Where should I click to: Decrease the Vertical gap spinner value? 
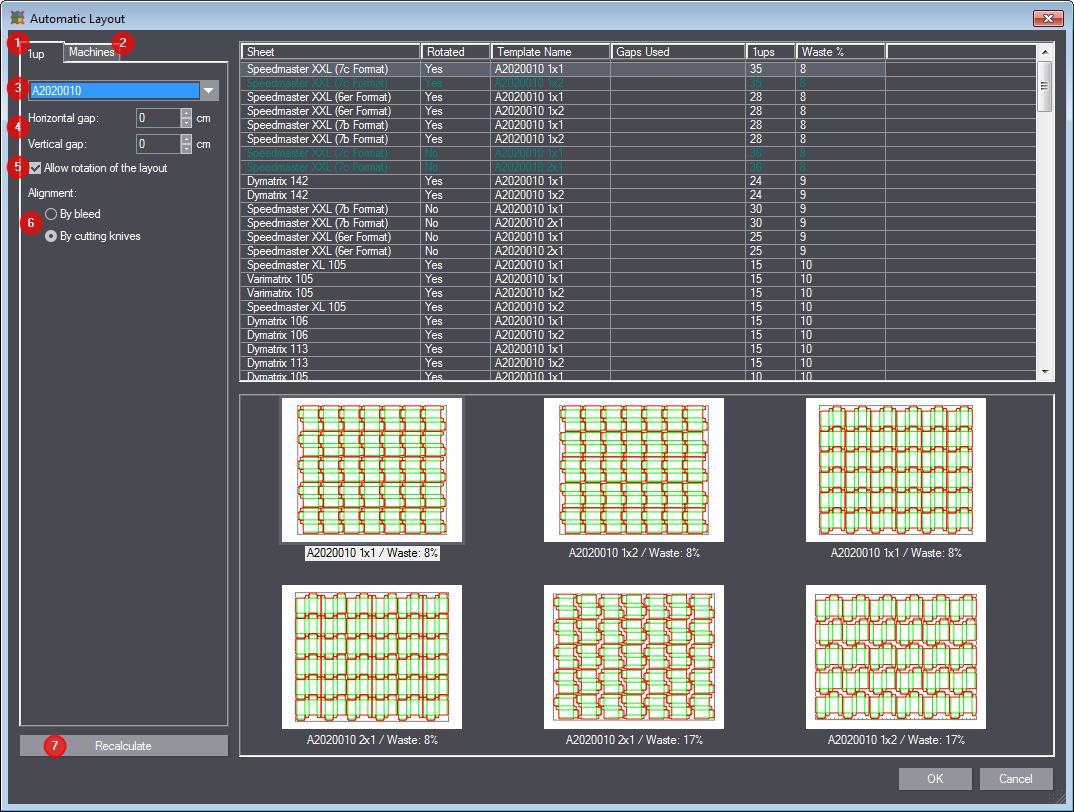pyautogui.click(x=186, y=149)
